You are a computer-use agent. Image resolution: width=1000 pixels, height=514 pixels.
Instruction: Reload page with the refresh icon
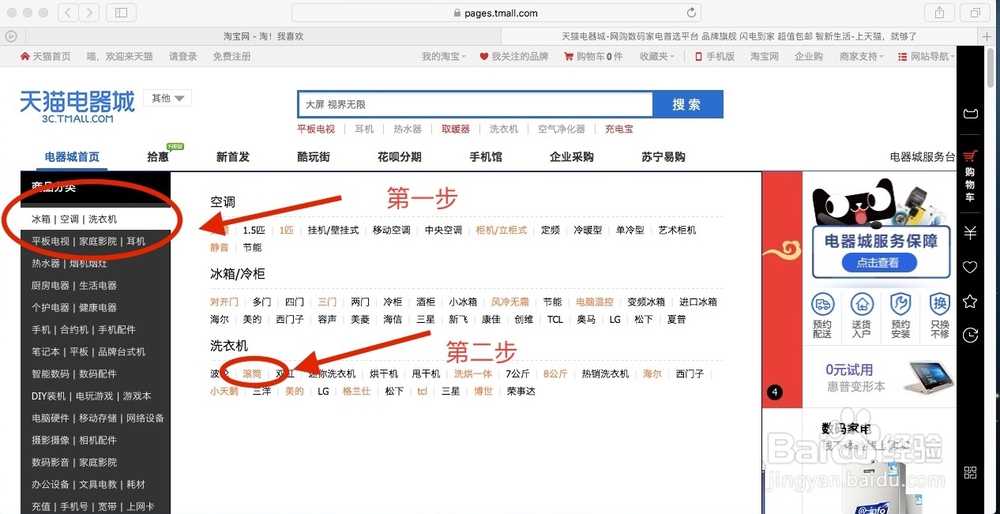(691, 13)
